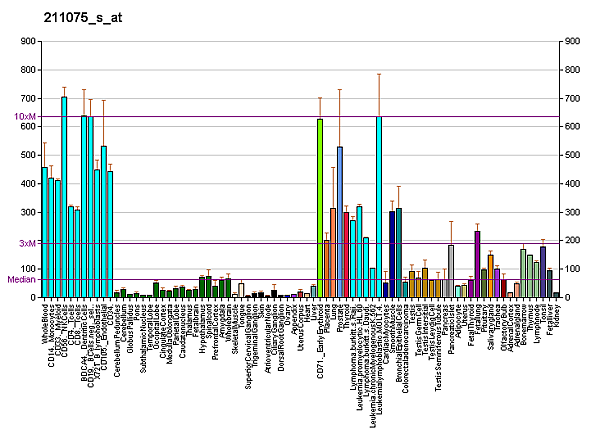Click the gray PancreaticIslet bar
The width and height of the screenshot is (600, 434).
click(x=451, y=271)
